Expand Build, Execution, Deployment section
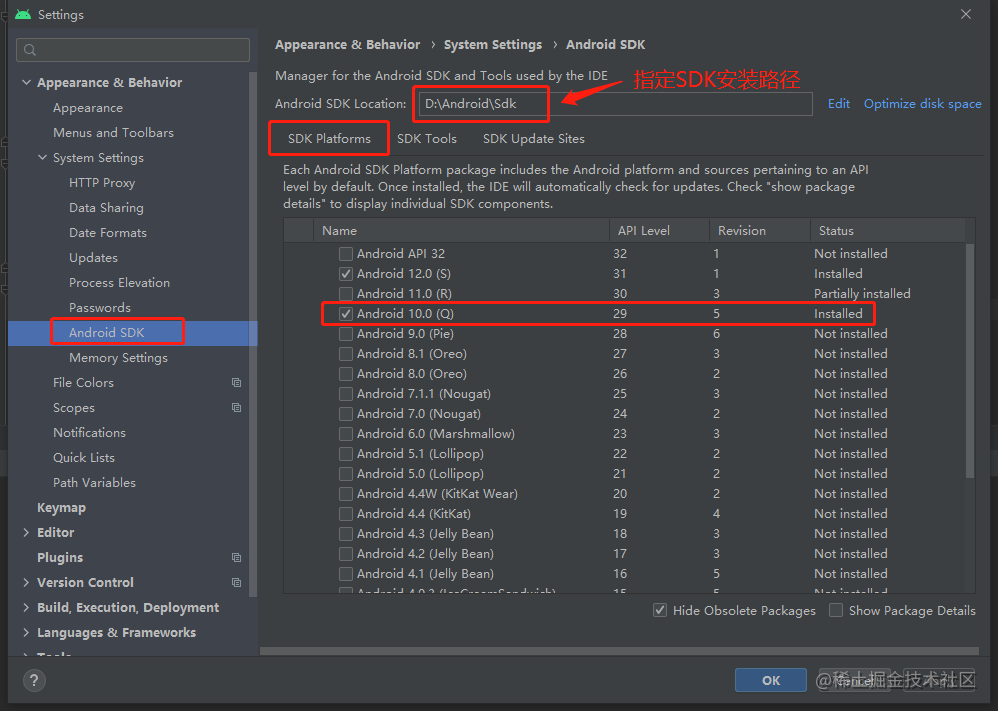 pos(26,607)
